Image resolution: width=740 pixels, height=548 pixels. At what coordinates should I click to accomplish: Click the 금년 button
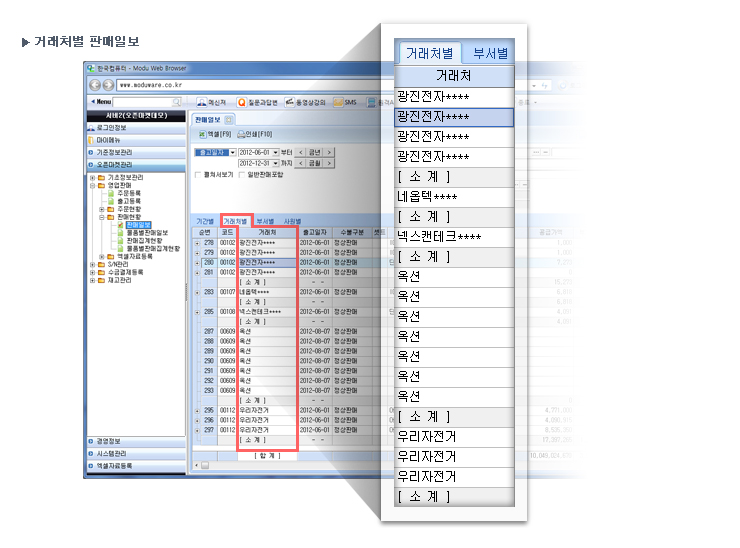[315, 152]
